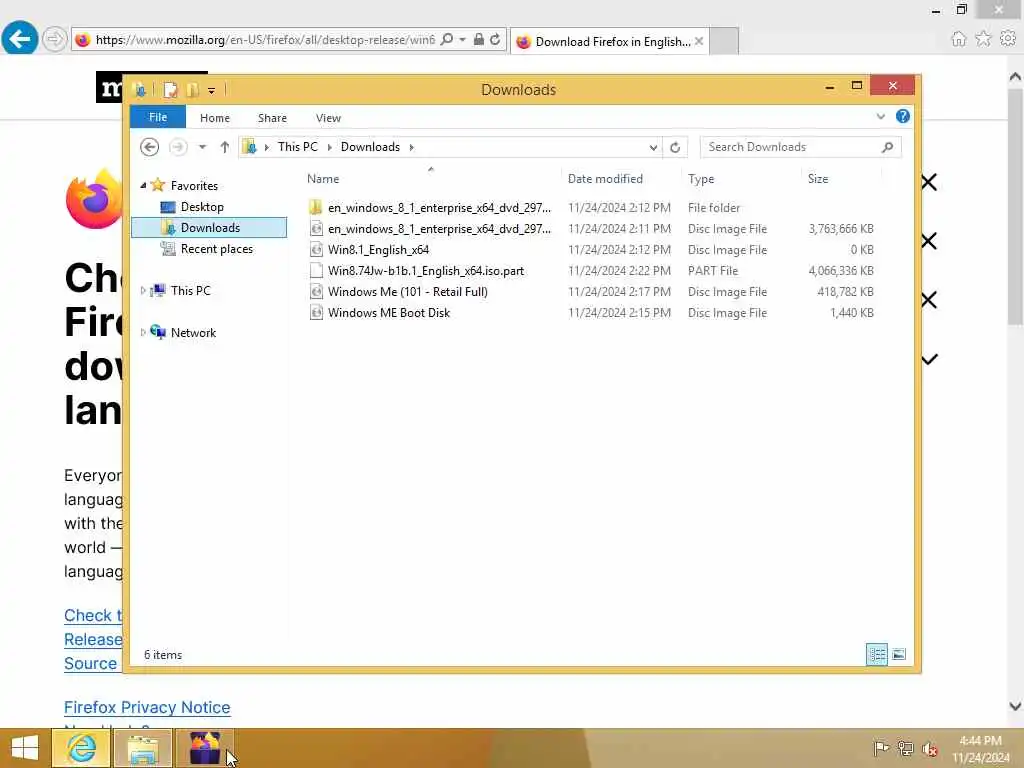Viewport: 1024px width, 768px height.
Task: Sort files by Date modified column
Action: pyautogui.click(x=605, y=179)
